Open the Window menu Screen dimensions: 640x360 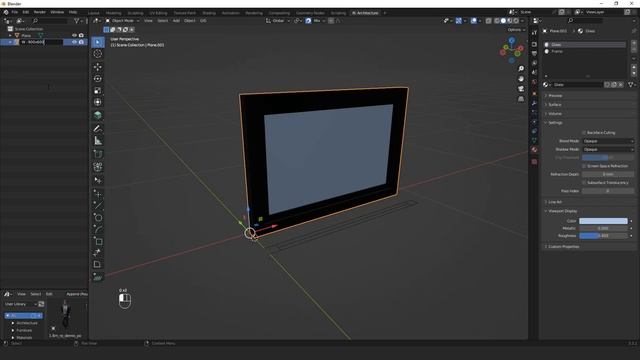pos(57,12)
